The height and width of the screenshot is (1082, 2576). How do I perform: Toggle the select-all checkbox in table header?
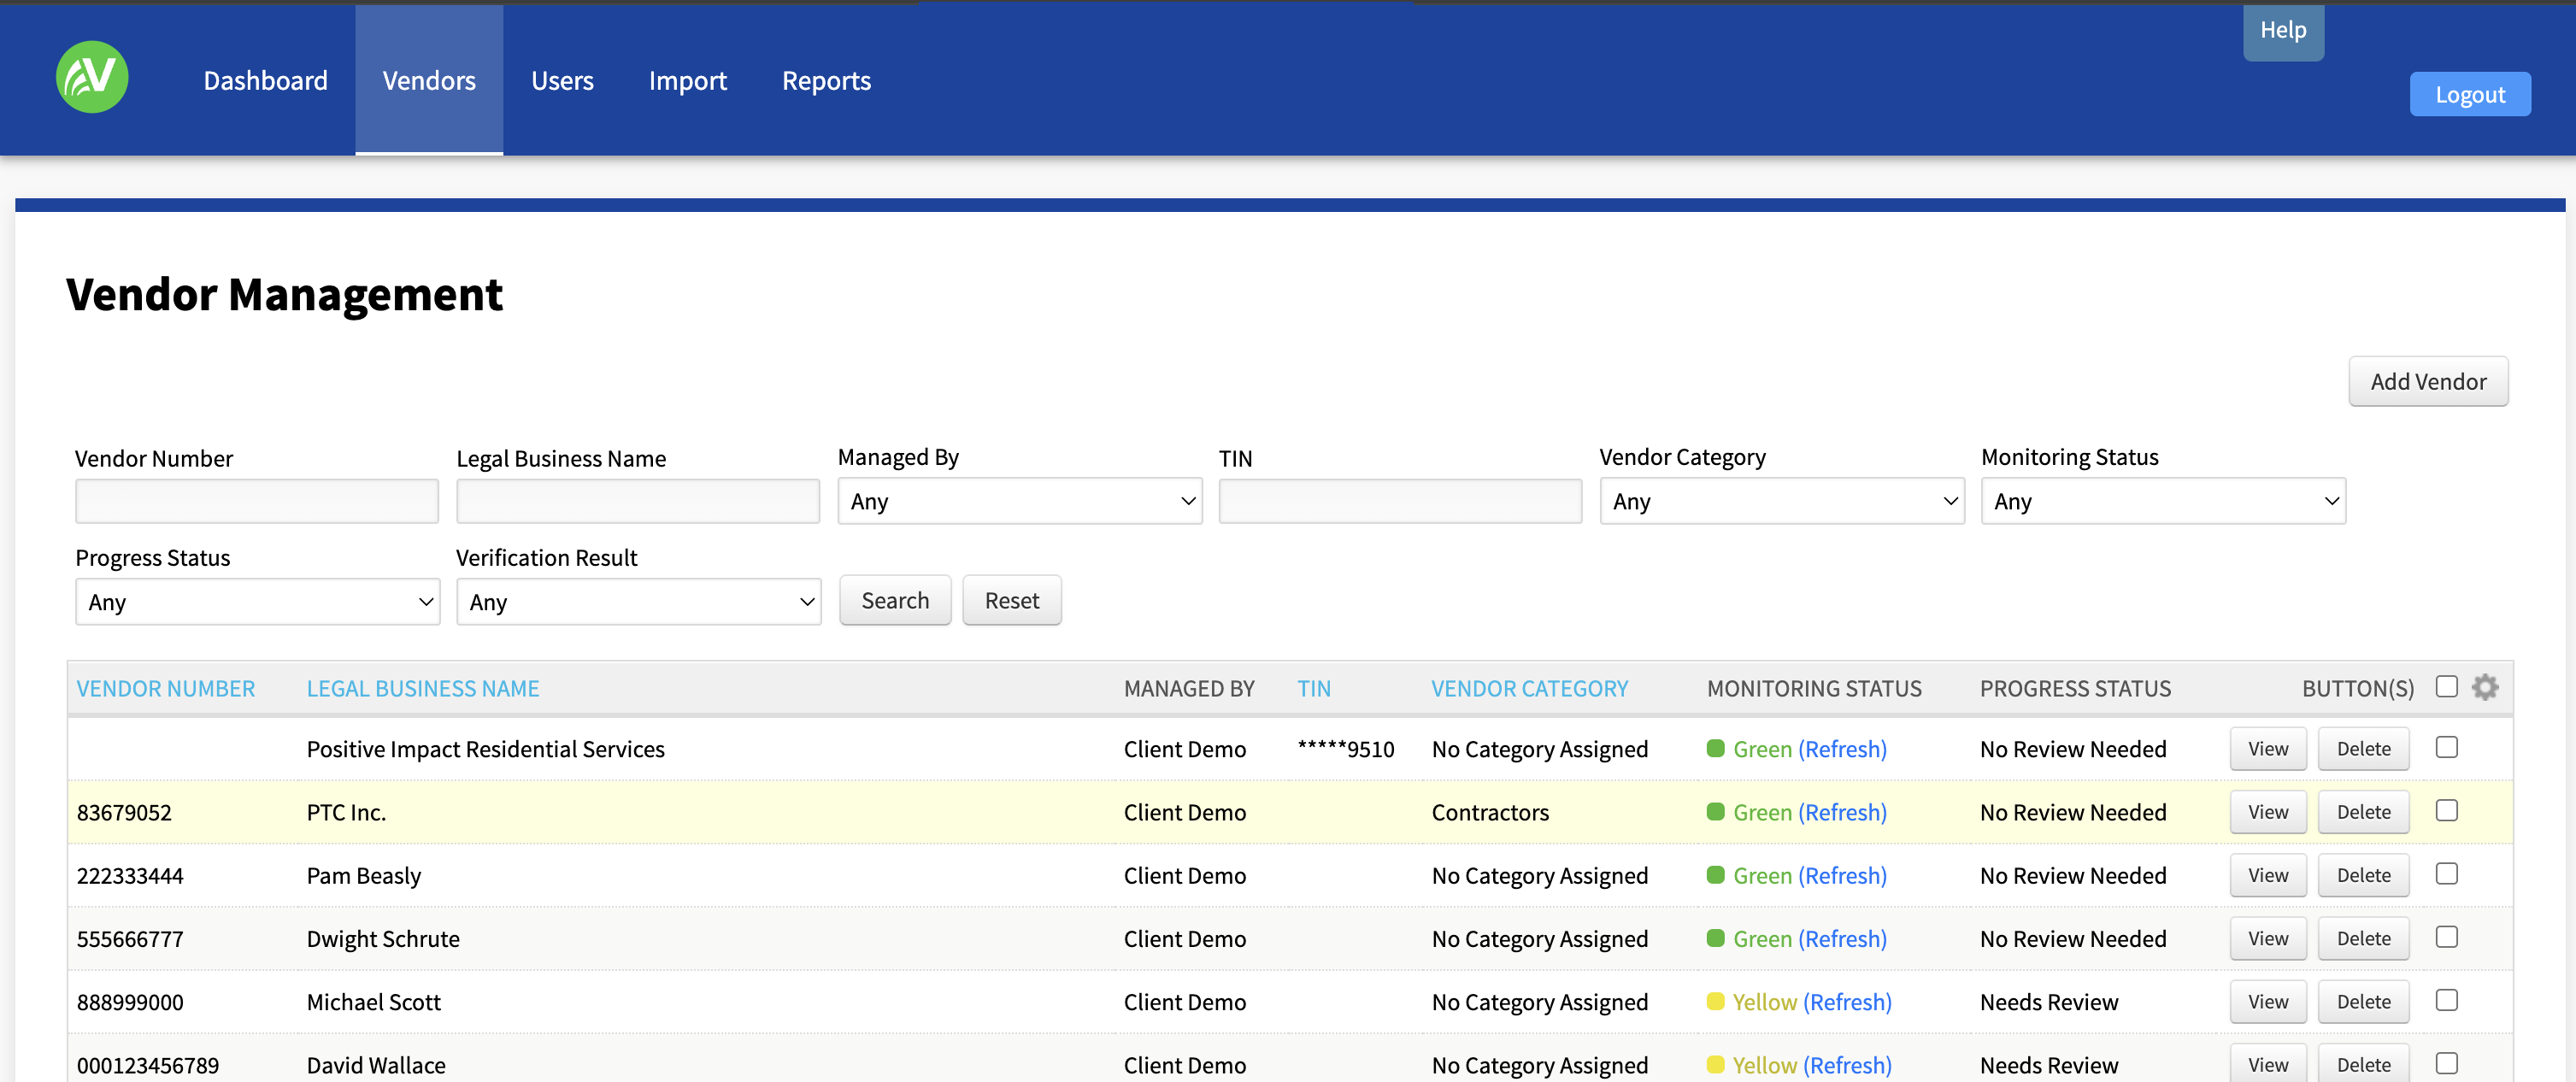(x=2446, y=686)
